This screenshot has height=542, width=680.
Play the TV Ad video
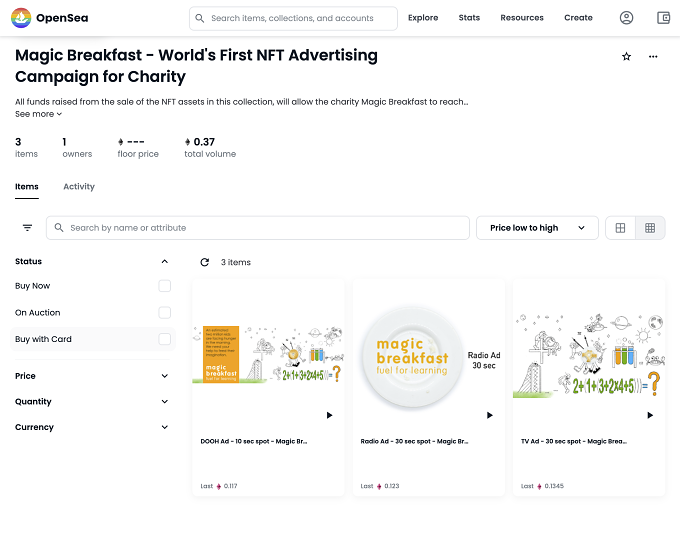650,415
